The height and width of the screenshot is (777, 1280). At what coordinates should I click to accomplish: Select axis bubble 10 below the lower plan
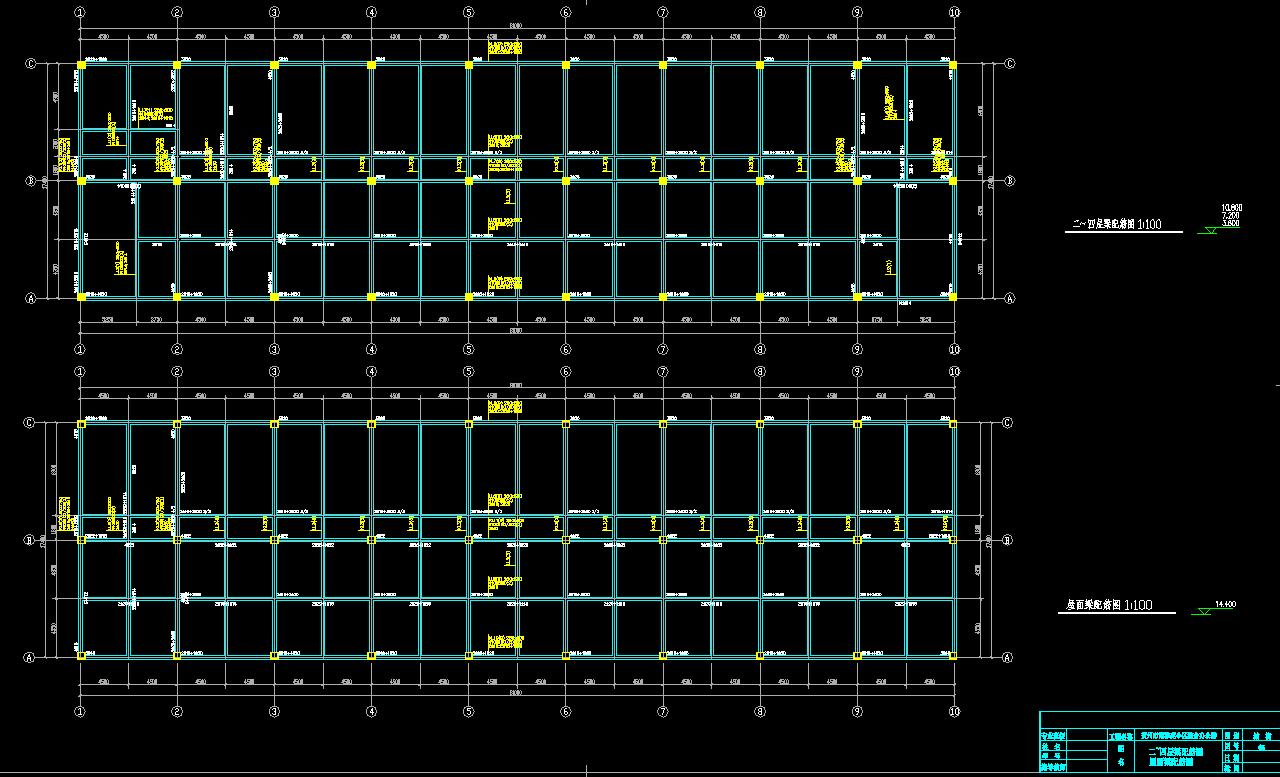[x=954, y=711]
